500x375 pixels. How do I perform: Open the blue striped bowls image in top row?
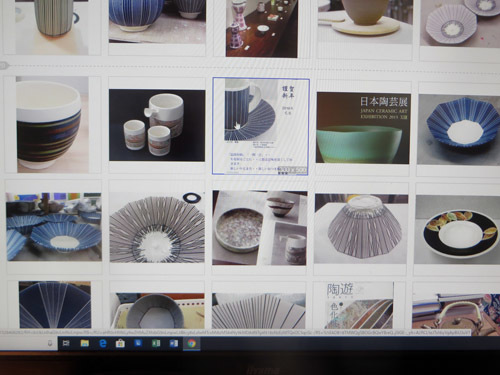(157, 21)
